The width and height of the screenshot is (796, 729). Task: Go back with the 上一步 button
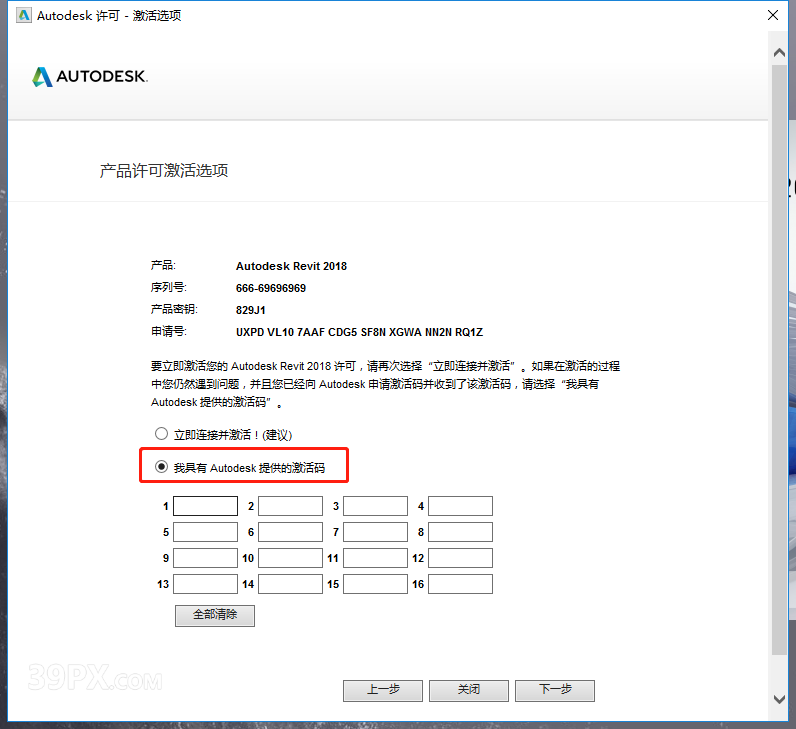tap(383, 690)
